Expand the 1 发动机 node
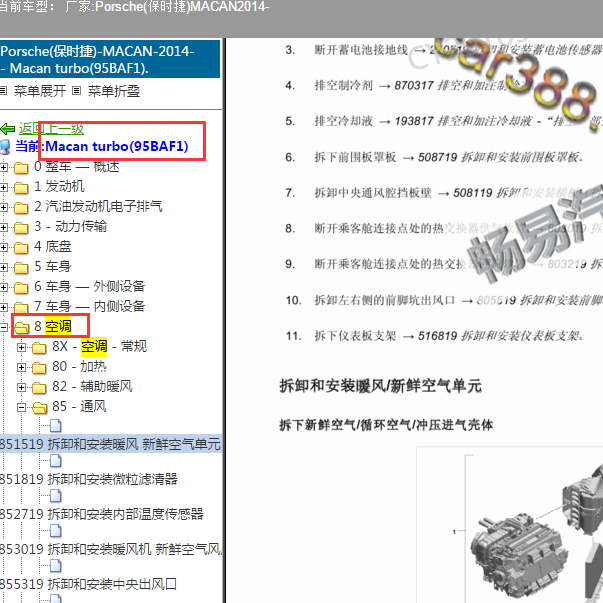This screenshot has width=603, height=603. [4, 187]
